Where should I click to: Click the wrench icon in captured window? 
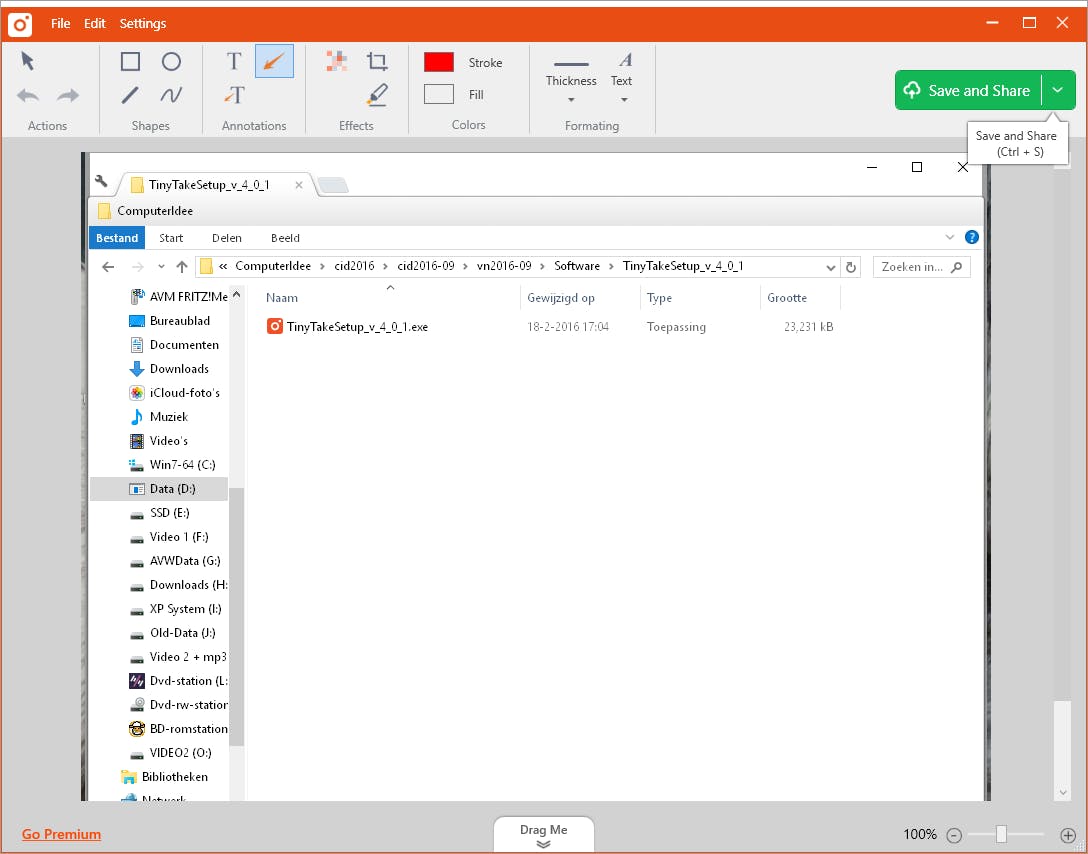point(101,182)
